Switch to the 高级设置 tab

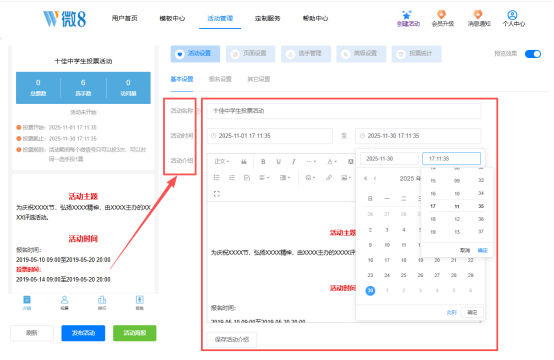(361, 54)
